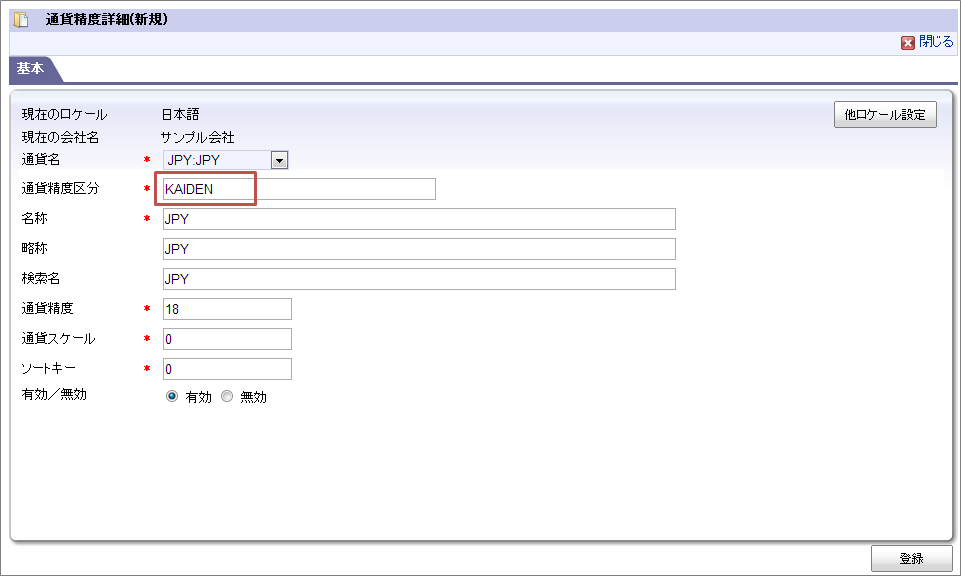
Task: Click the 現在のロケール label
Action: 64,115
